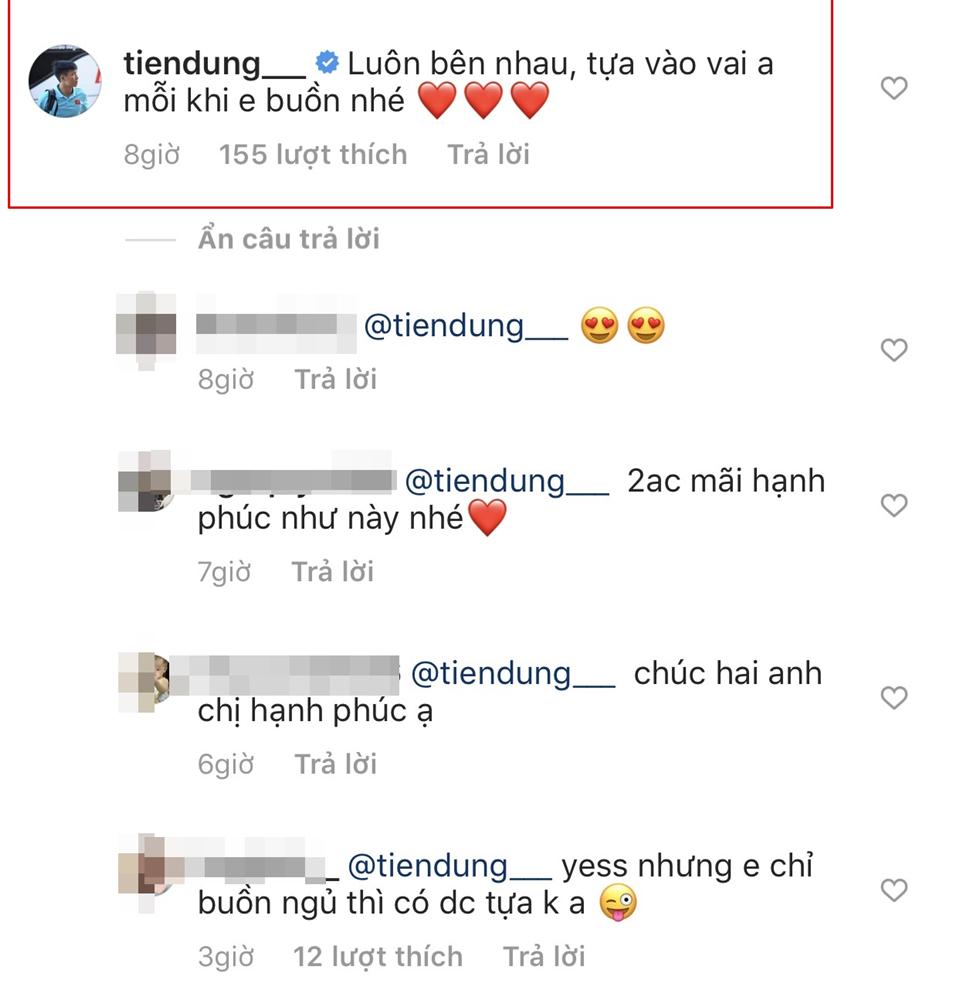View the 155 lượt thích likes list
This screenshot has height=1000, width=959.
point(313,155)
